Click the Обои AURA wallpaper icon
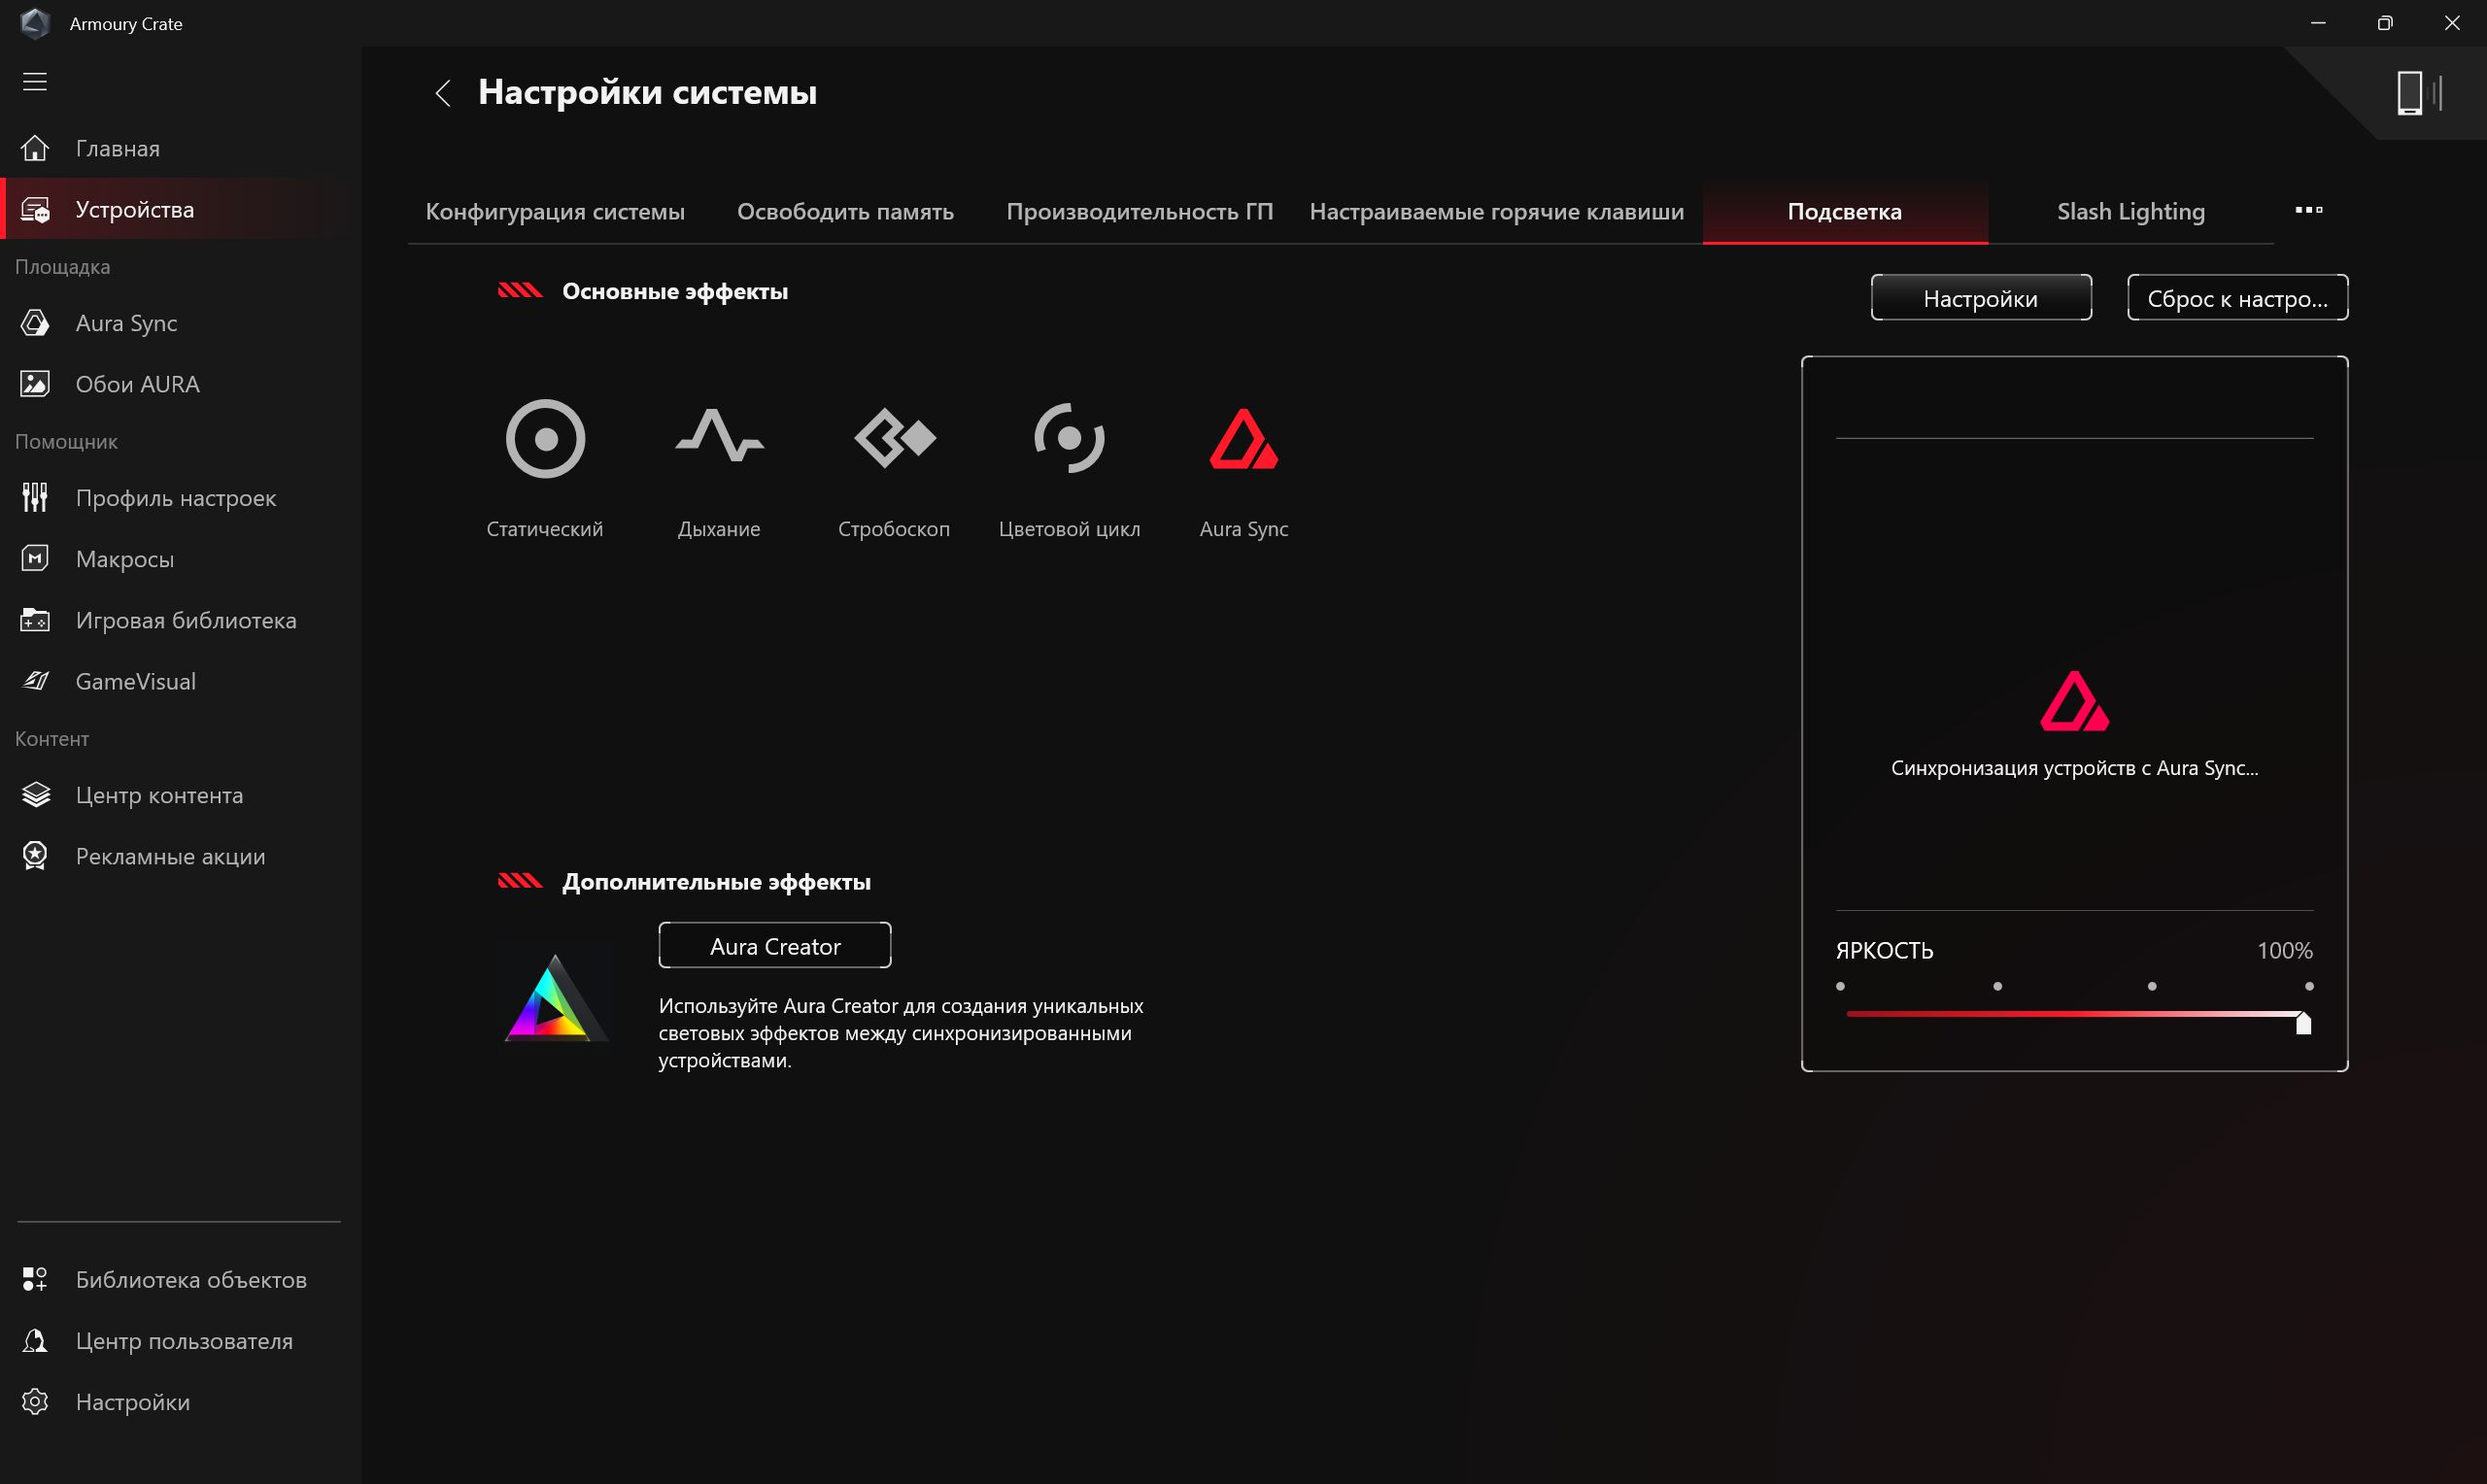Image resolution: width=2487 pixels, height=1484 pixels. (35, 384)
